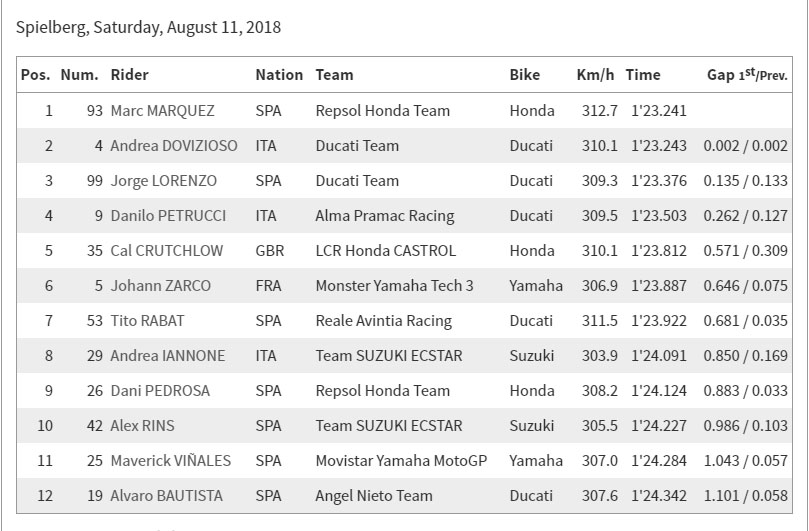Click the Angel Nieto Team cell
The image size is (809, 531).
pyautogui.click(x=374, y=495)
